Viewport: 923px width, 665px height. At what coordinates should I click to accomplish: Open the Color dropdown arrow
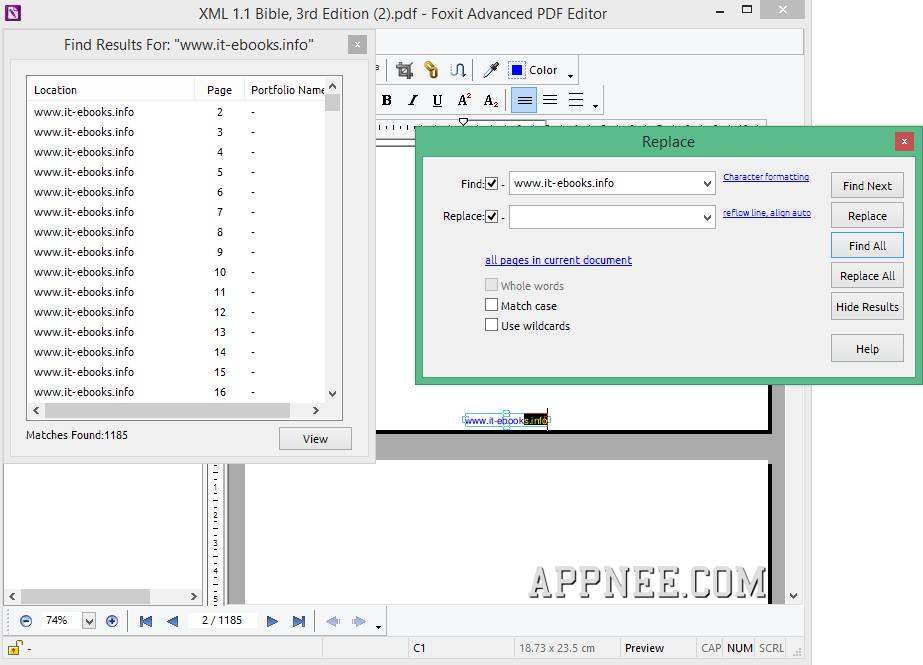click(570, 75)
